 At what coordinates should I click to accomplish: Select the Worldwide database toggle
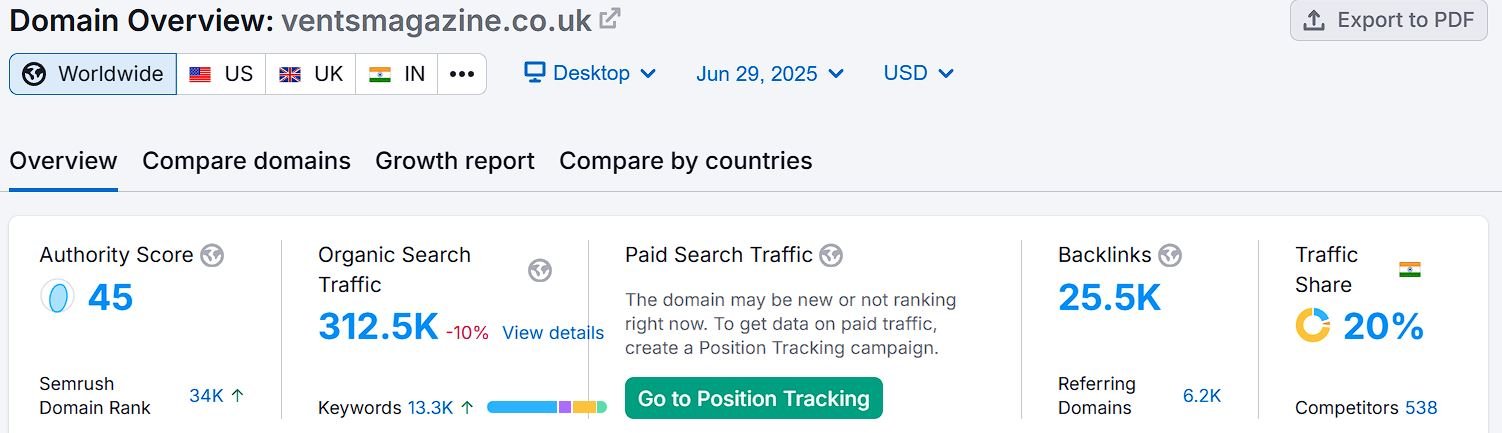click(93, 74)
